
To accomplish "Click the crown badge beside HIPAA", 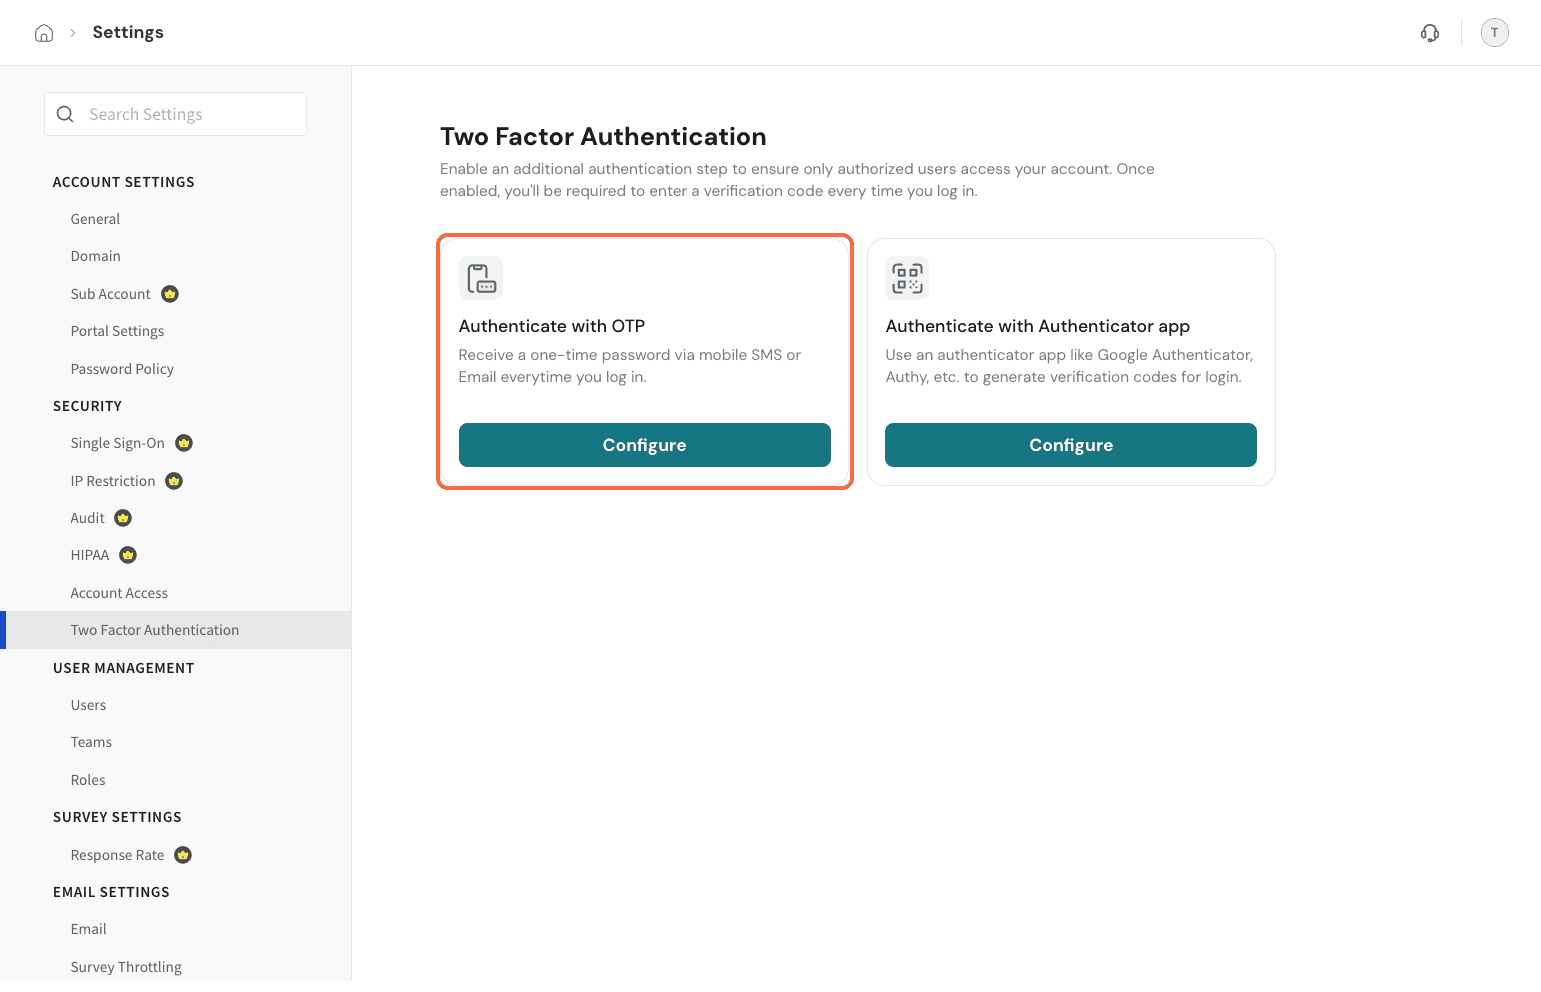I will coord(128,555).
